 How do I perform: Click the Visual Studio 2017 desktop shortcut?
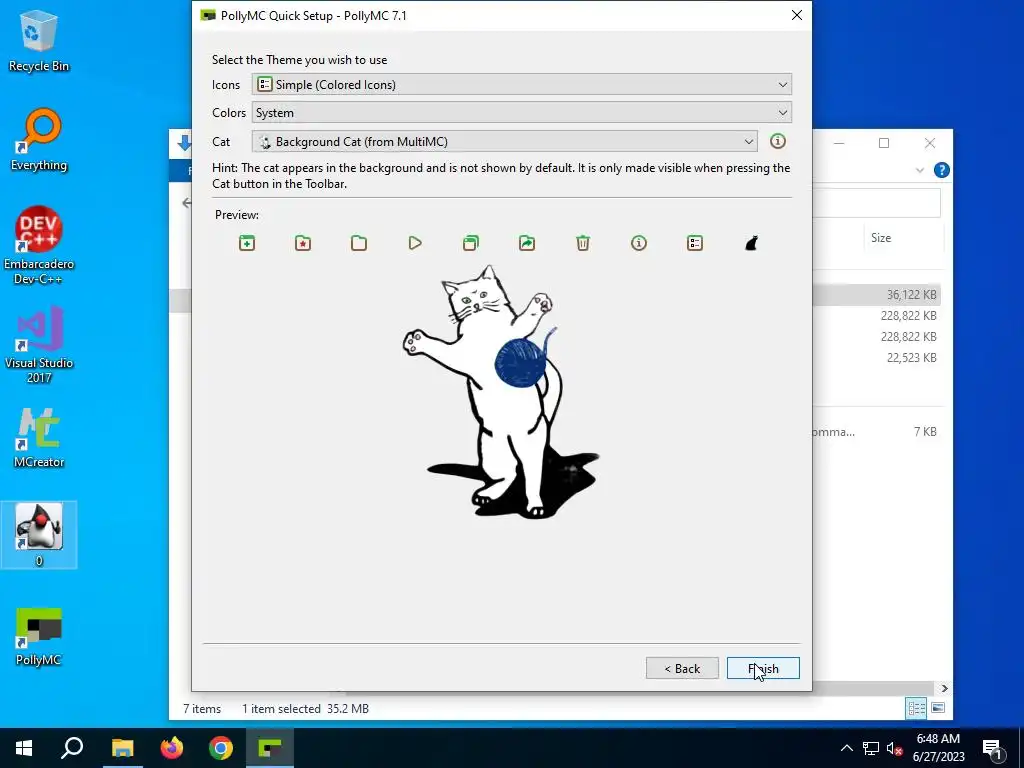[39, 344]
